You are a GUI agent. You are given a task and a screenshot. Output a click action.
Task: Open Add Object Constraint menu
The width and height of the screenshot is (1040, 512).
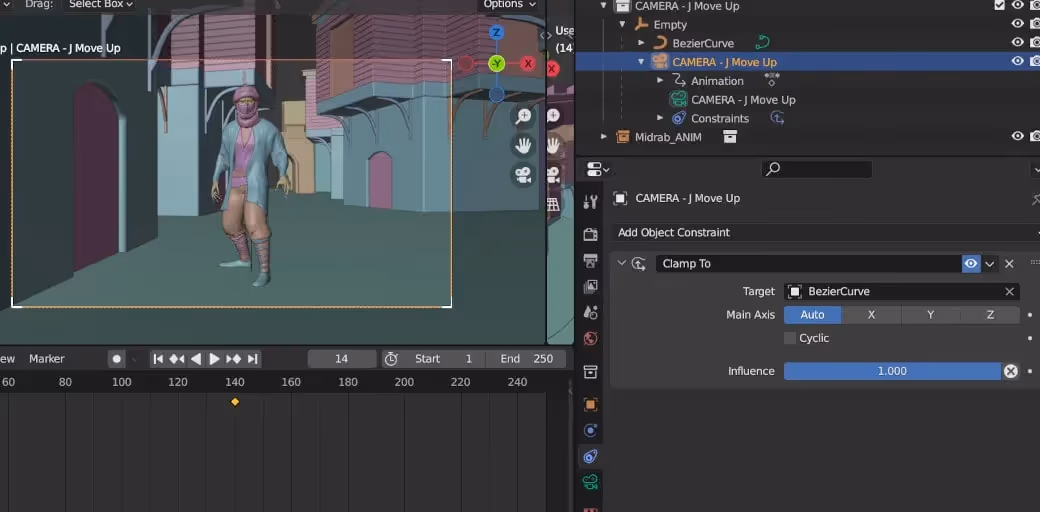[824, 233]
